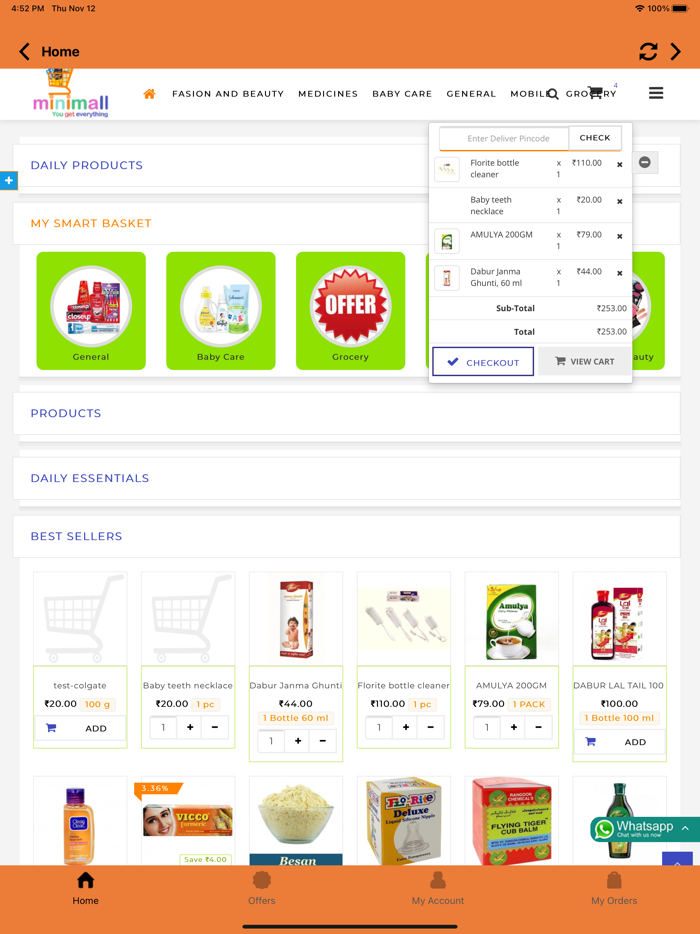Image resolution: width=700 pixels, height=934 pixels.
Task: Open the blue plus side tab
Action: coord(8,180)
